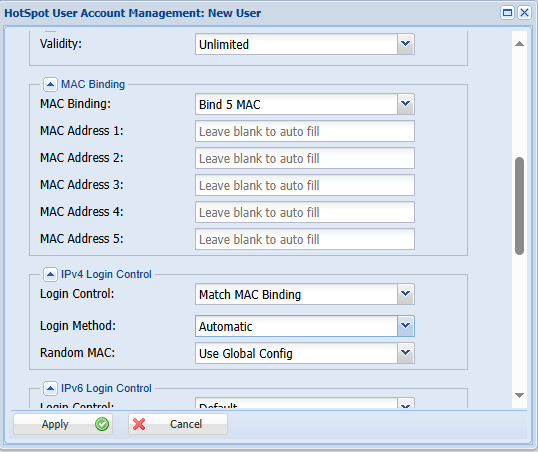The height and width of the screenshot is (452, 538).
Task: Click the scrollbar down arrow
Action: 519,395
